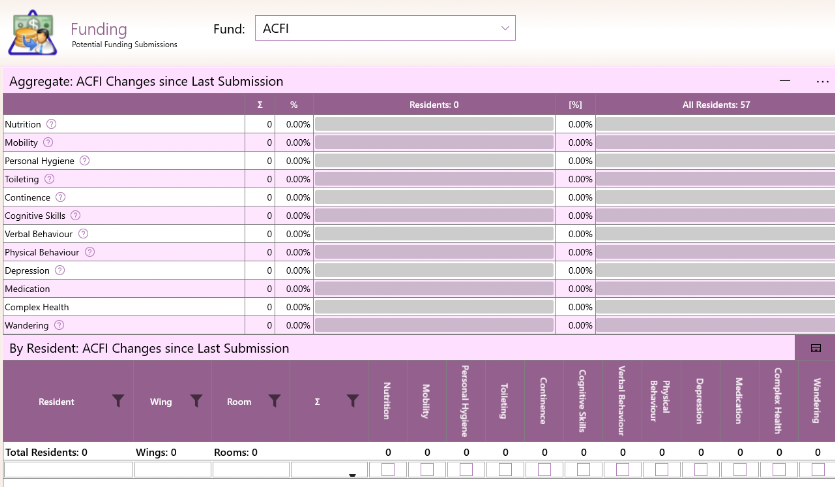Sort by Nutrition vertical column header

pyautogui.click(x=388, y=401)
